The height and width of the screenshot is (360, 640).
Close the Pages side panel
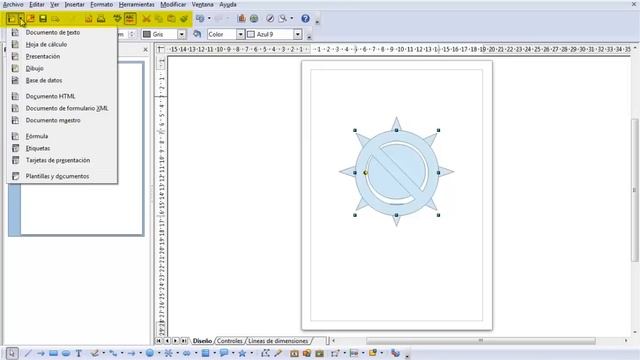[x=146, y=50]
